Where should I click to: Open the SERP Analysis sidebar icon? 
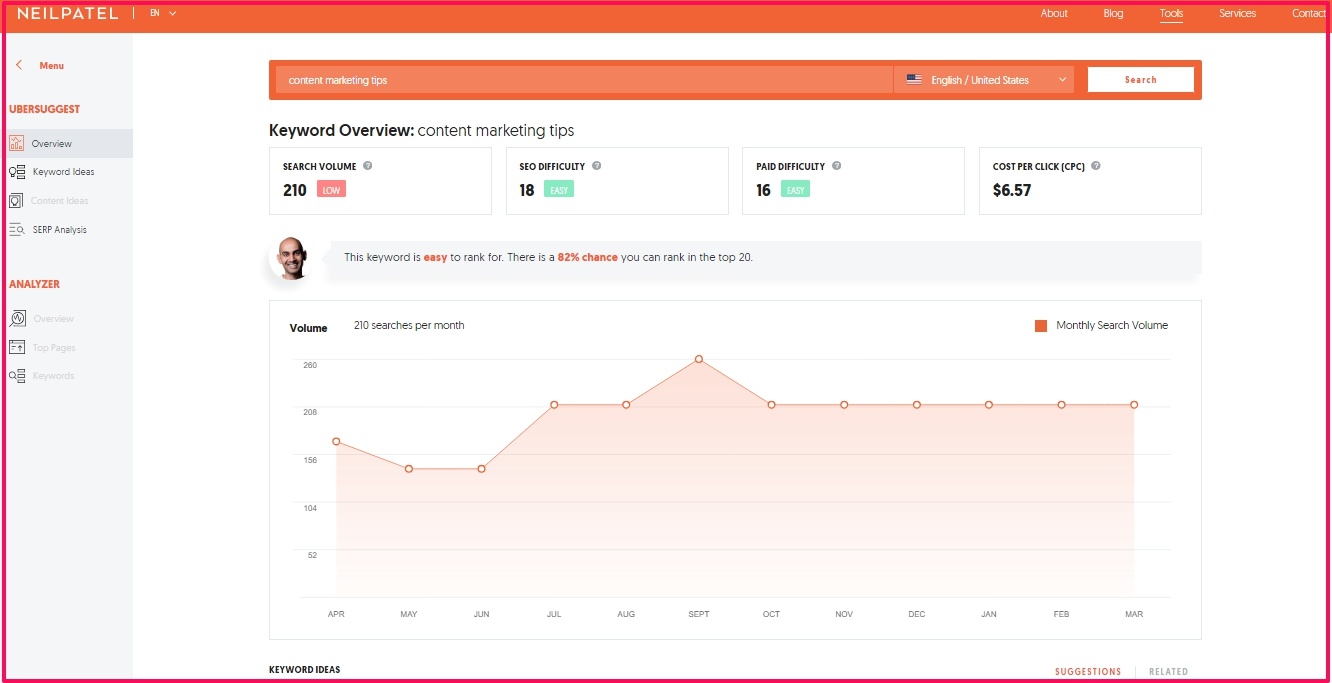(16, 230)
